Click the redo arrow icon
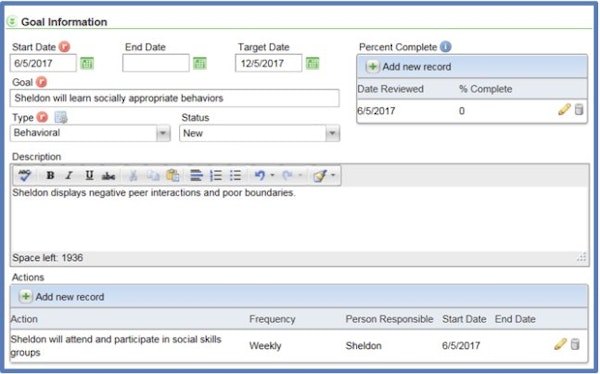Screen dimensions: 600x374 point(288,175)
